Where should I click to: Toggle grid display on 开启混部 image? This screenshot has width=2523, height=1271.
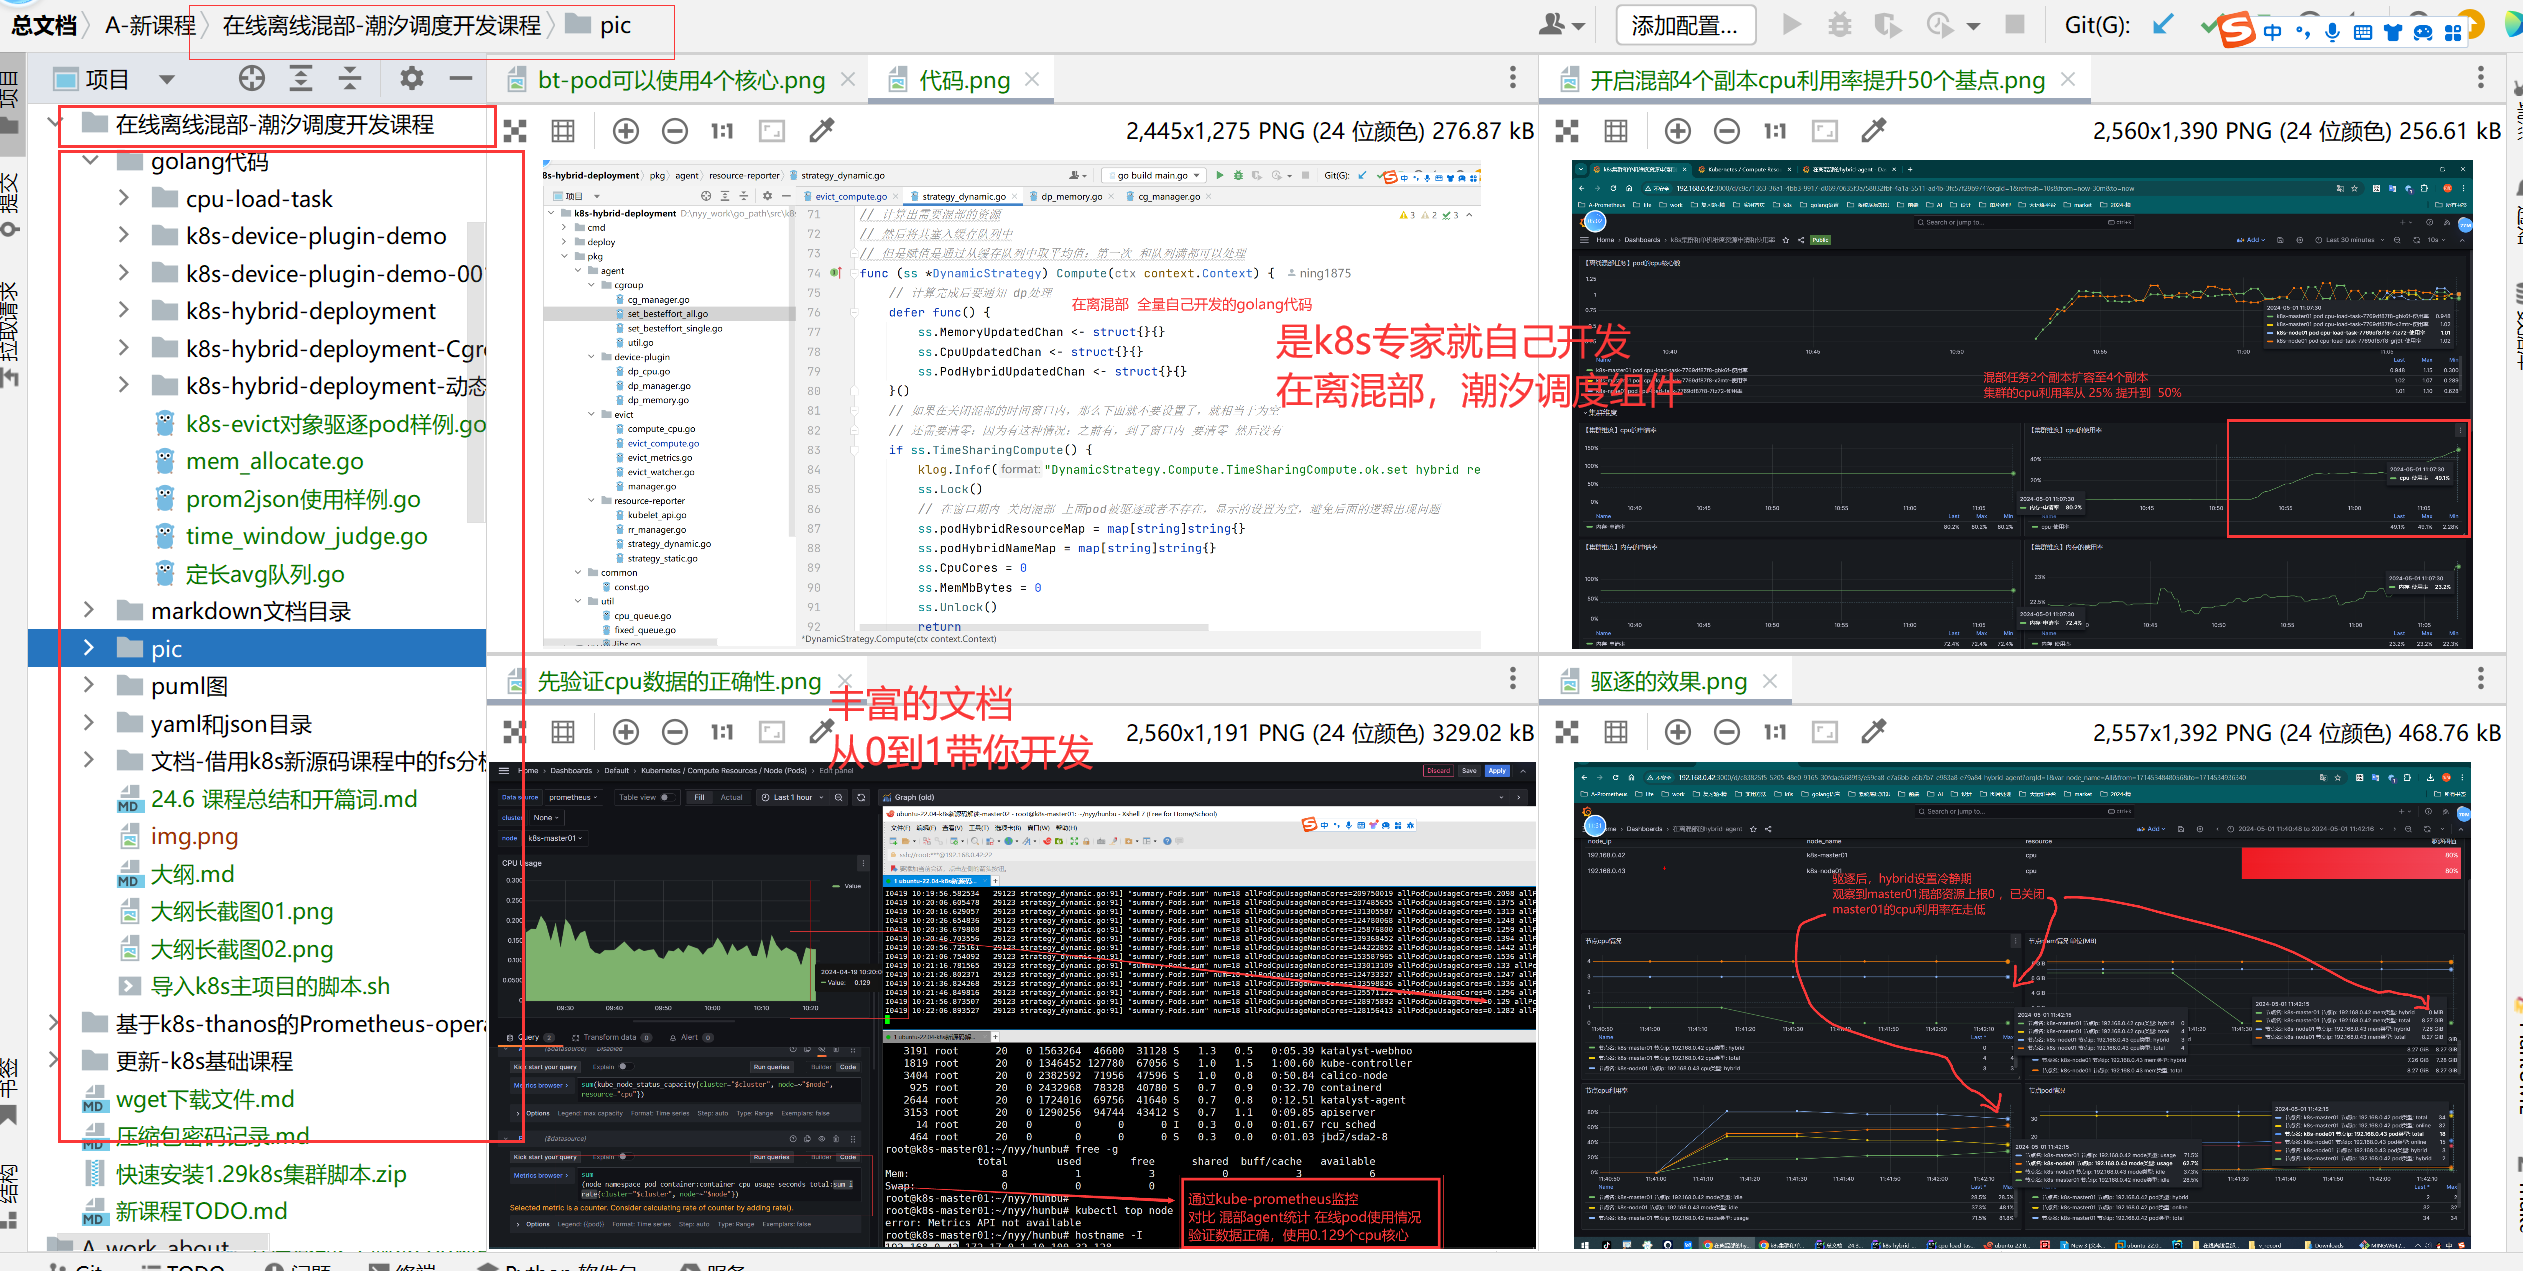1616,131
